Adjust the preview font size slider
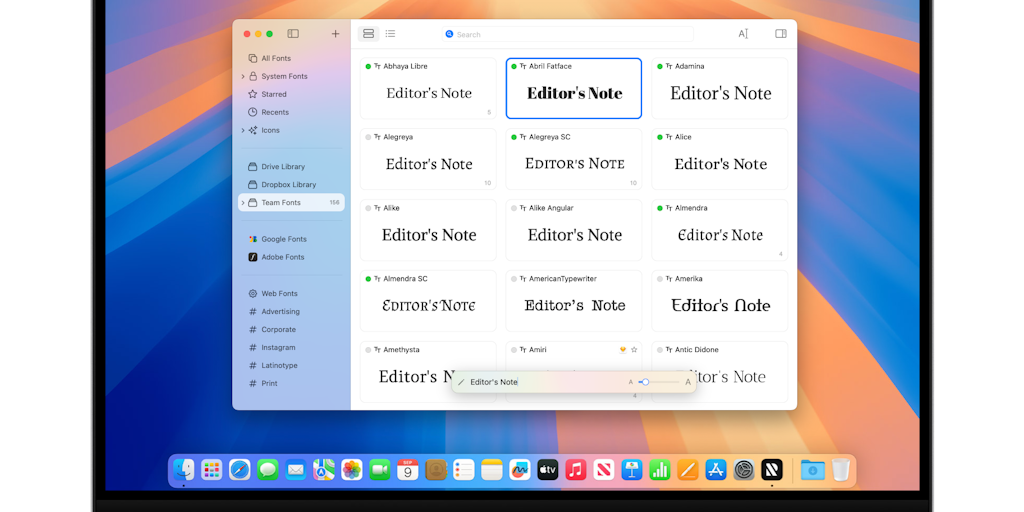This screenshot has height=512, width=1024. pos(646,382)
